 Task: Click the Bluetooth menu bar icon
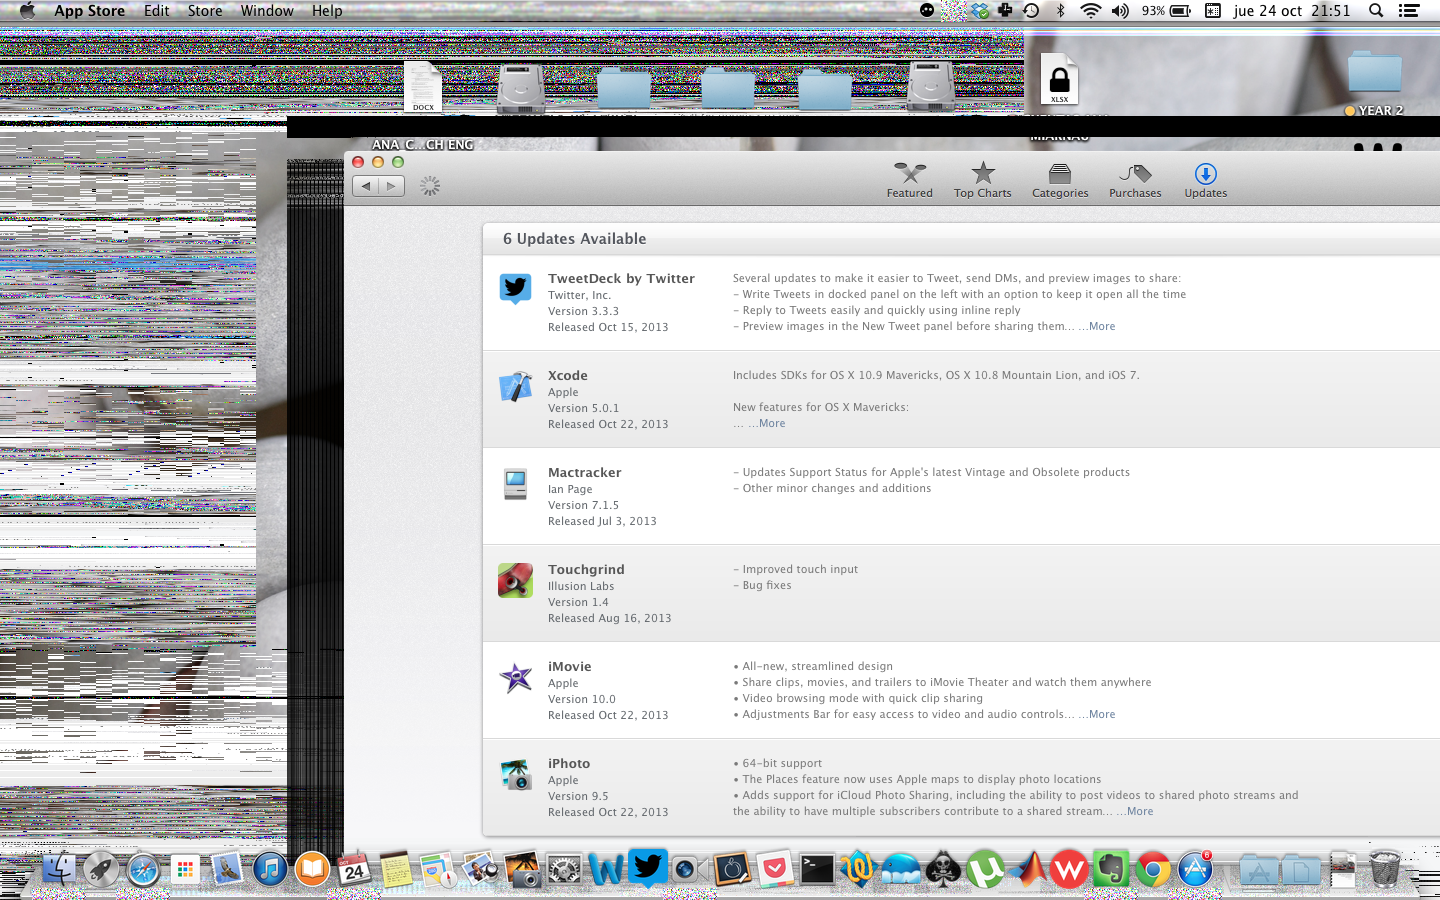[1060, 10]
